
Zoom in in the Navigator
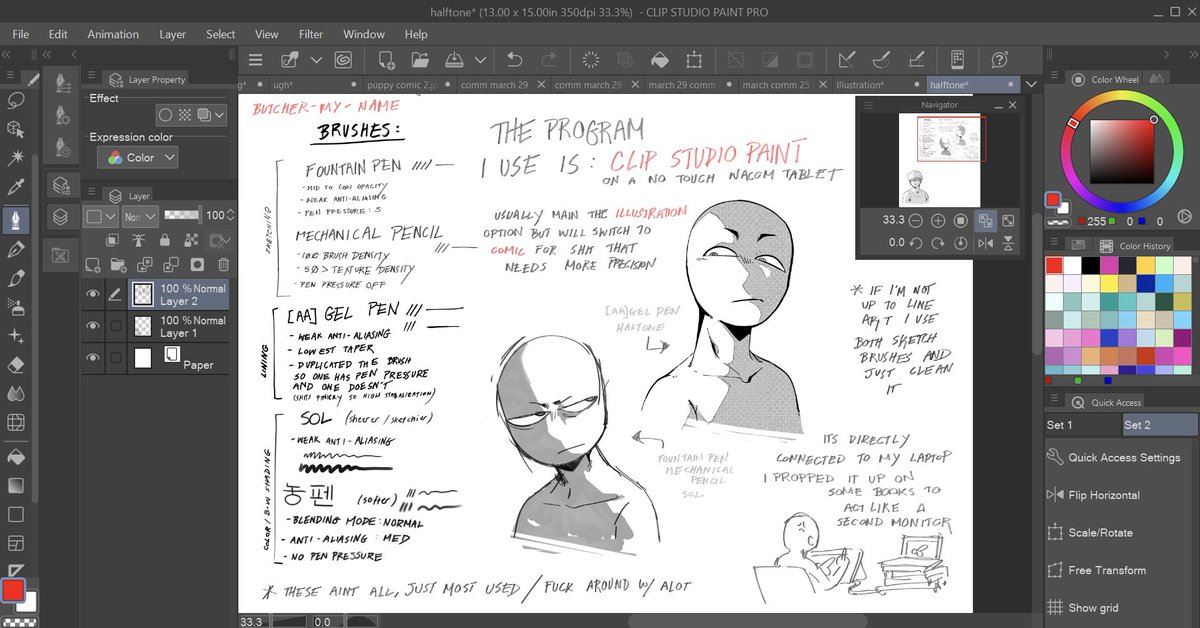938,220
